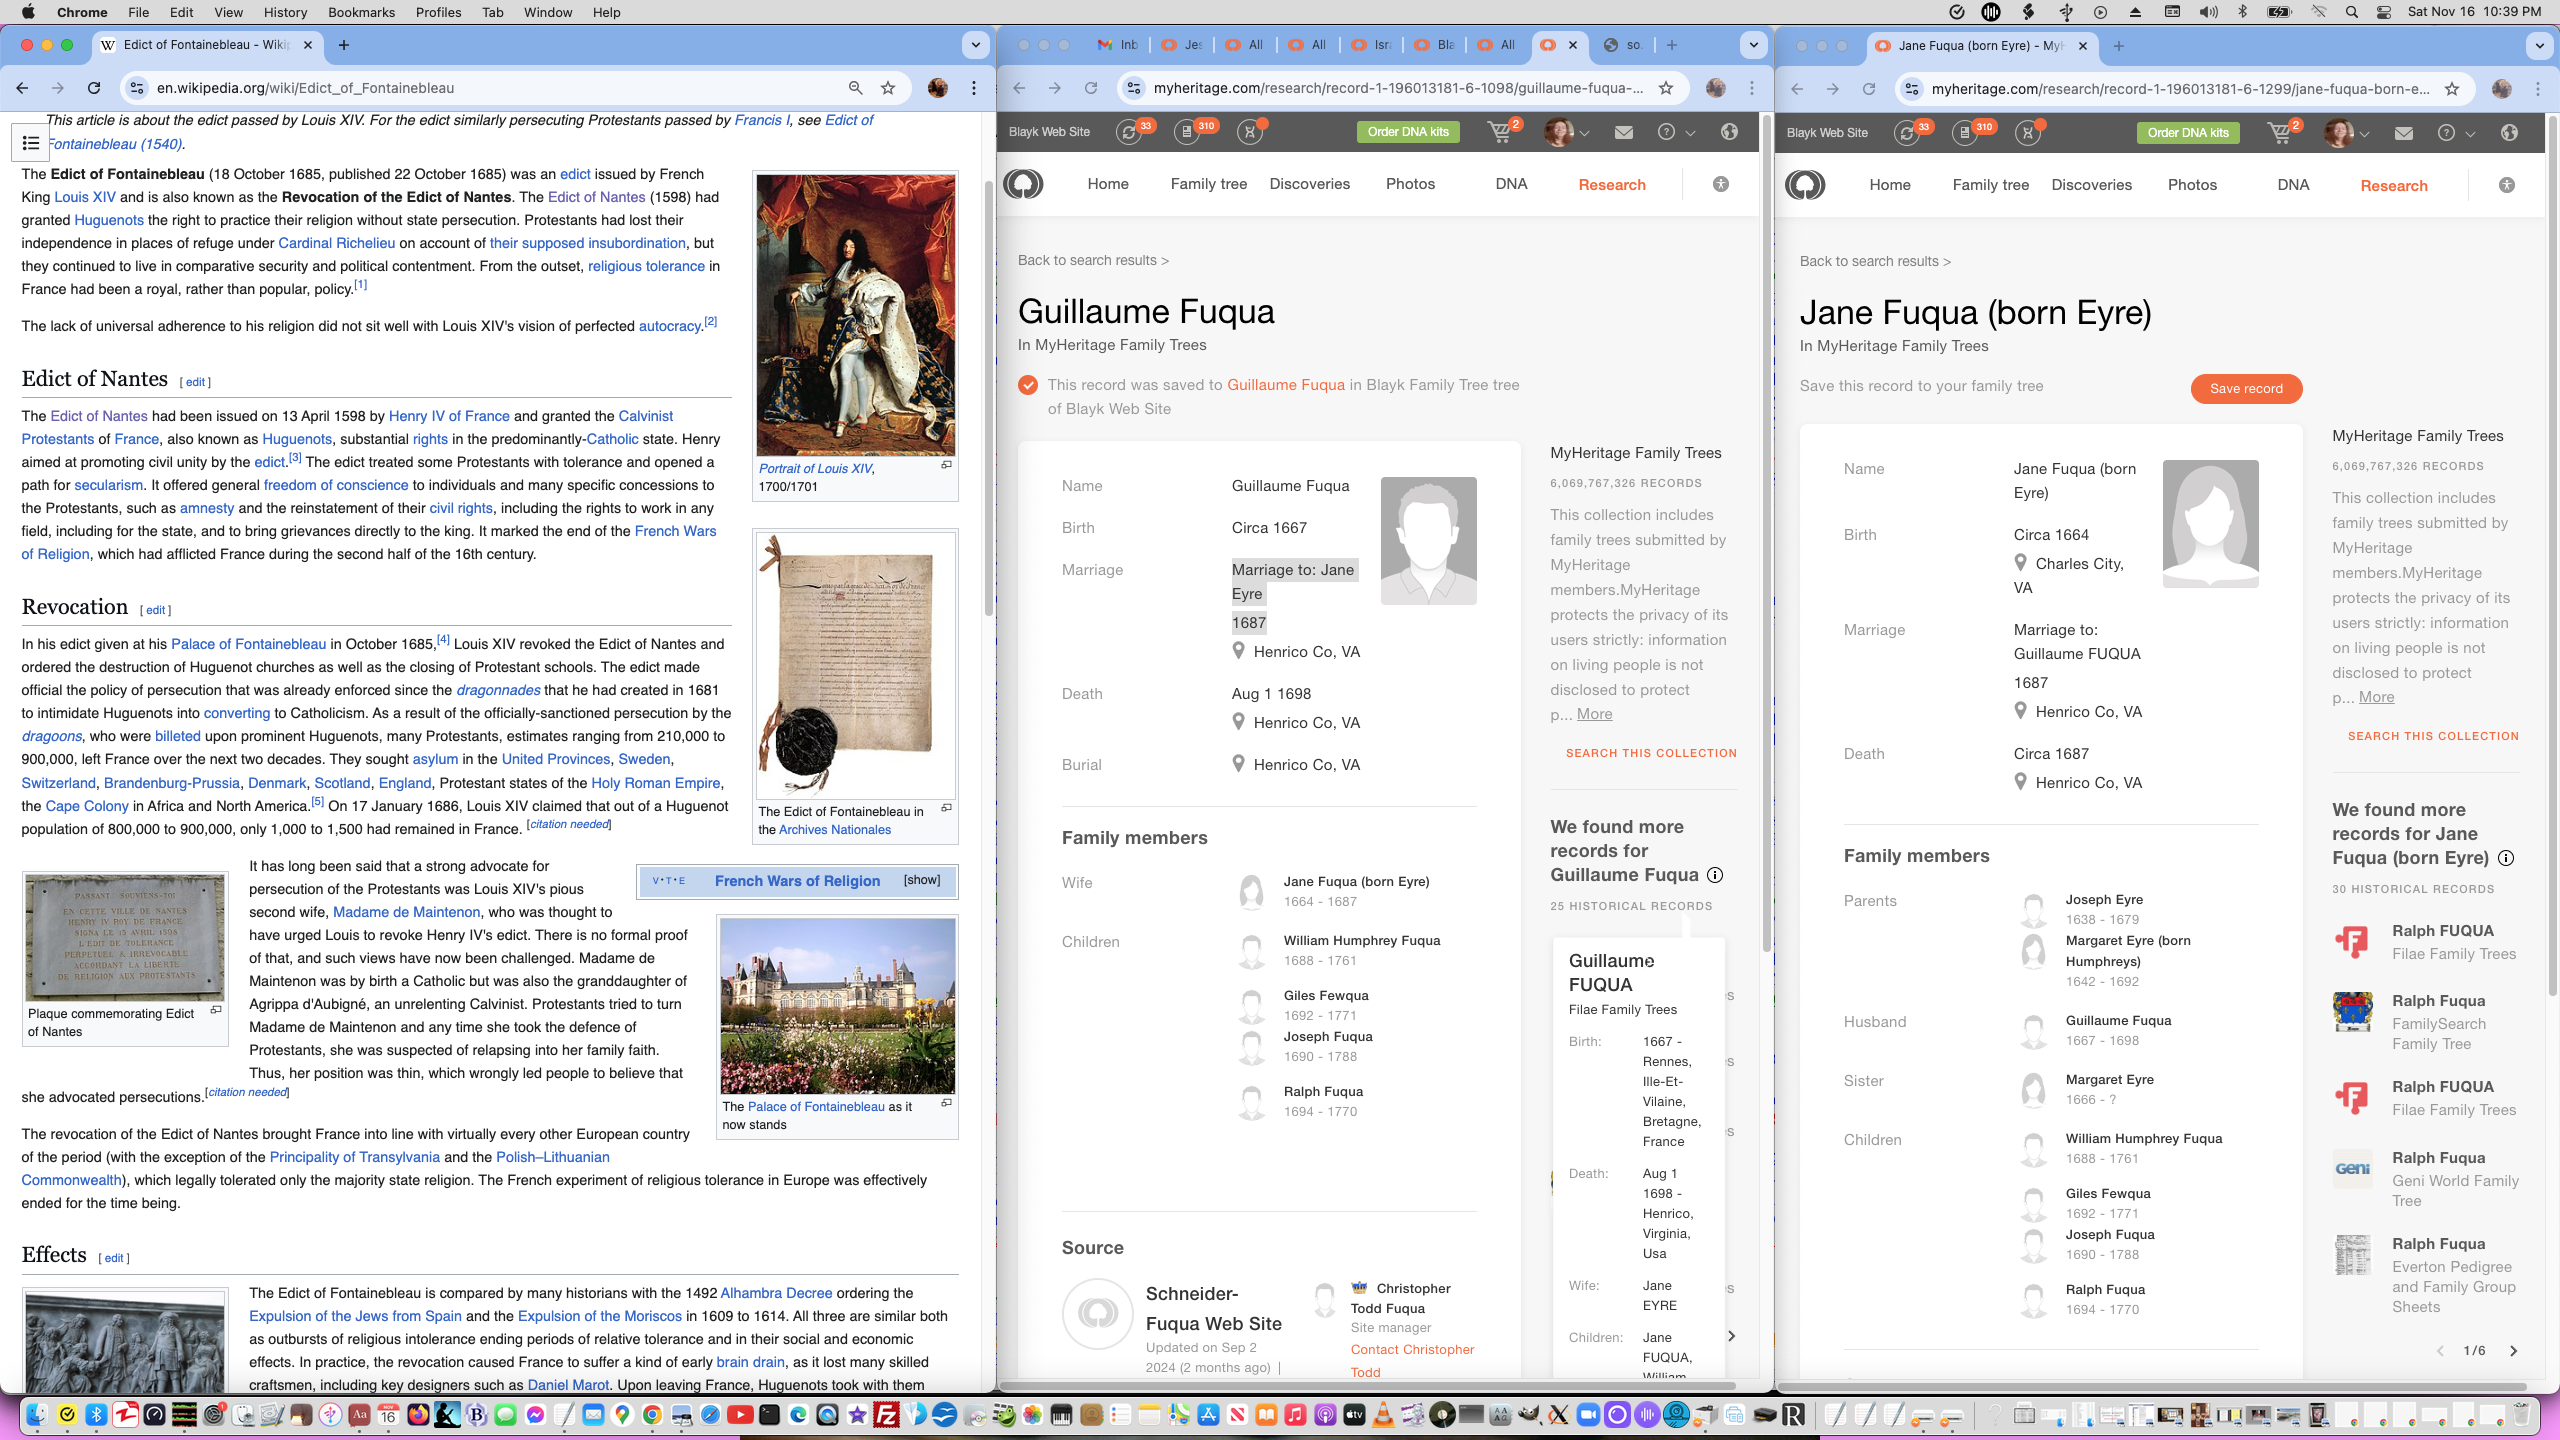Open the Huguenots link in Wikipedia intro
The width and height of the screenshot is (2560, 1440).
tap(109, 220)
